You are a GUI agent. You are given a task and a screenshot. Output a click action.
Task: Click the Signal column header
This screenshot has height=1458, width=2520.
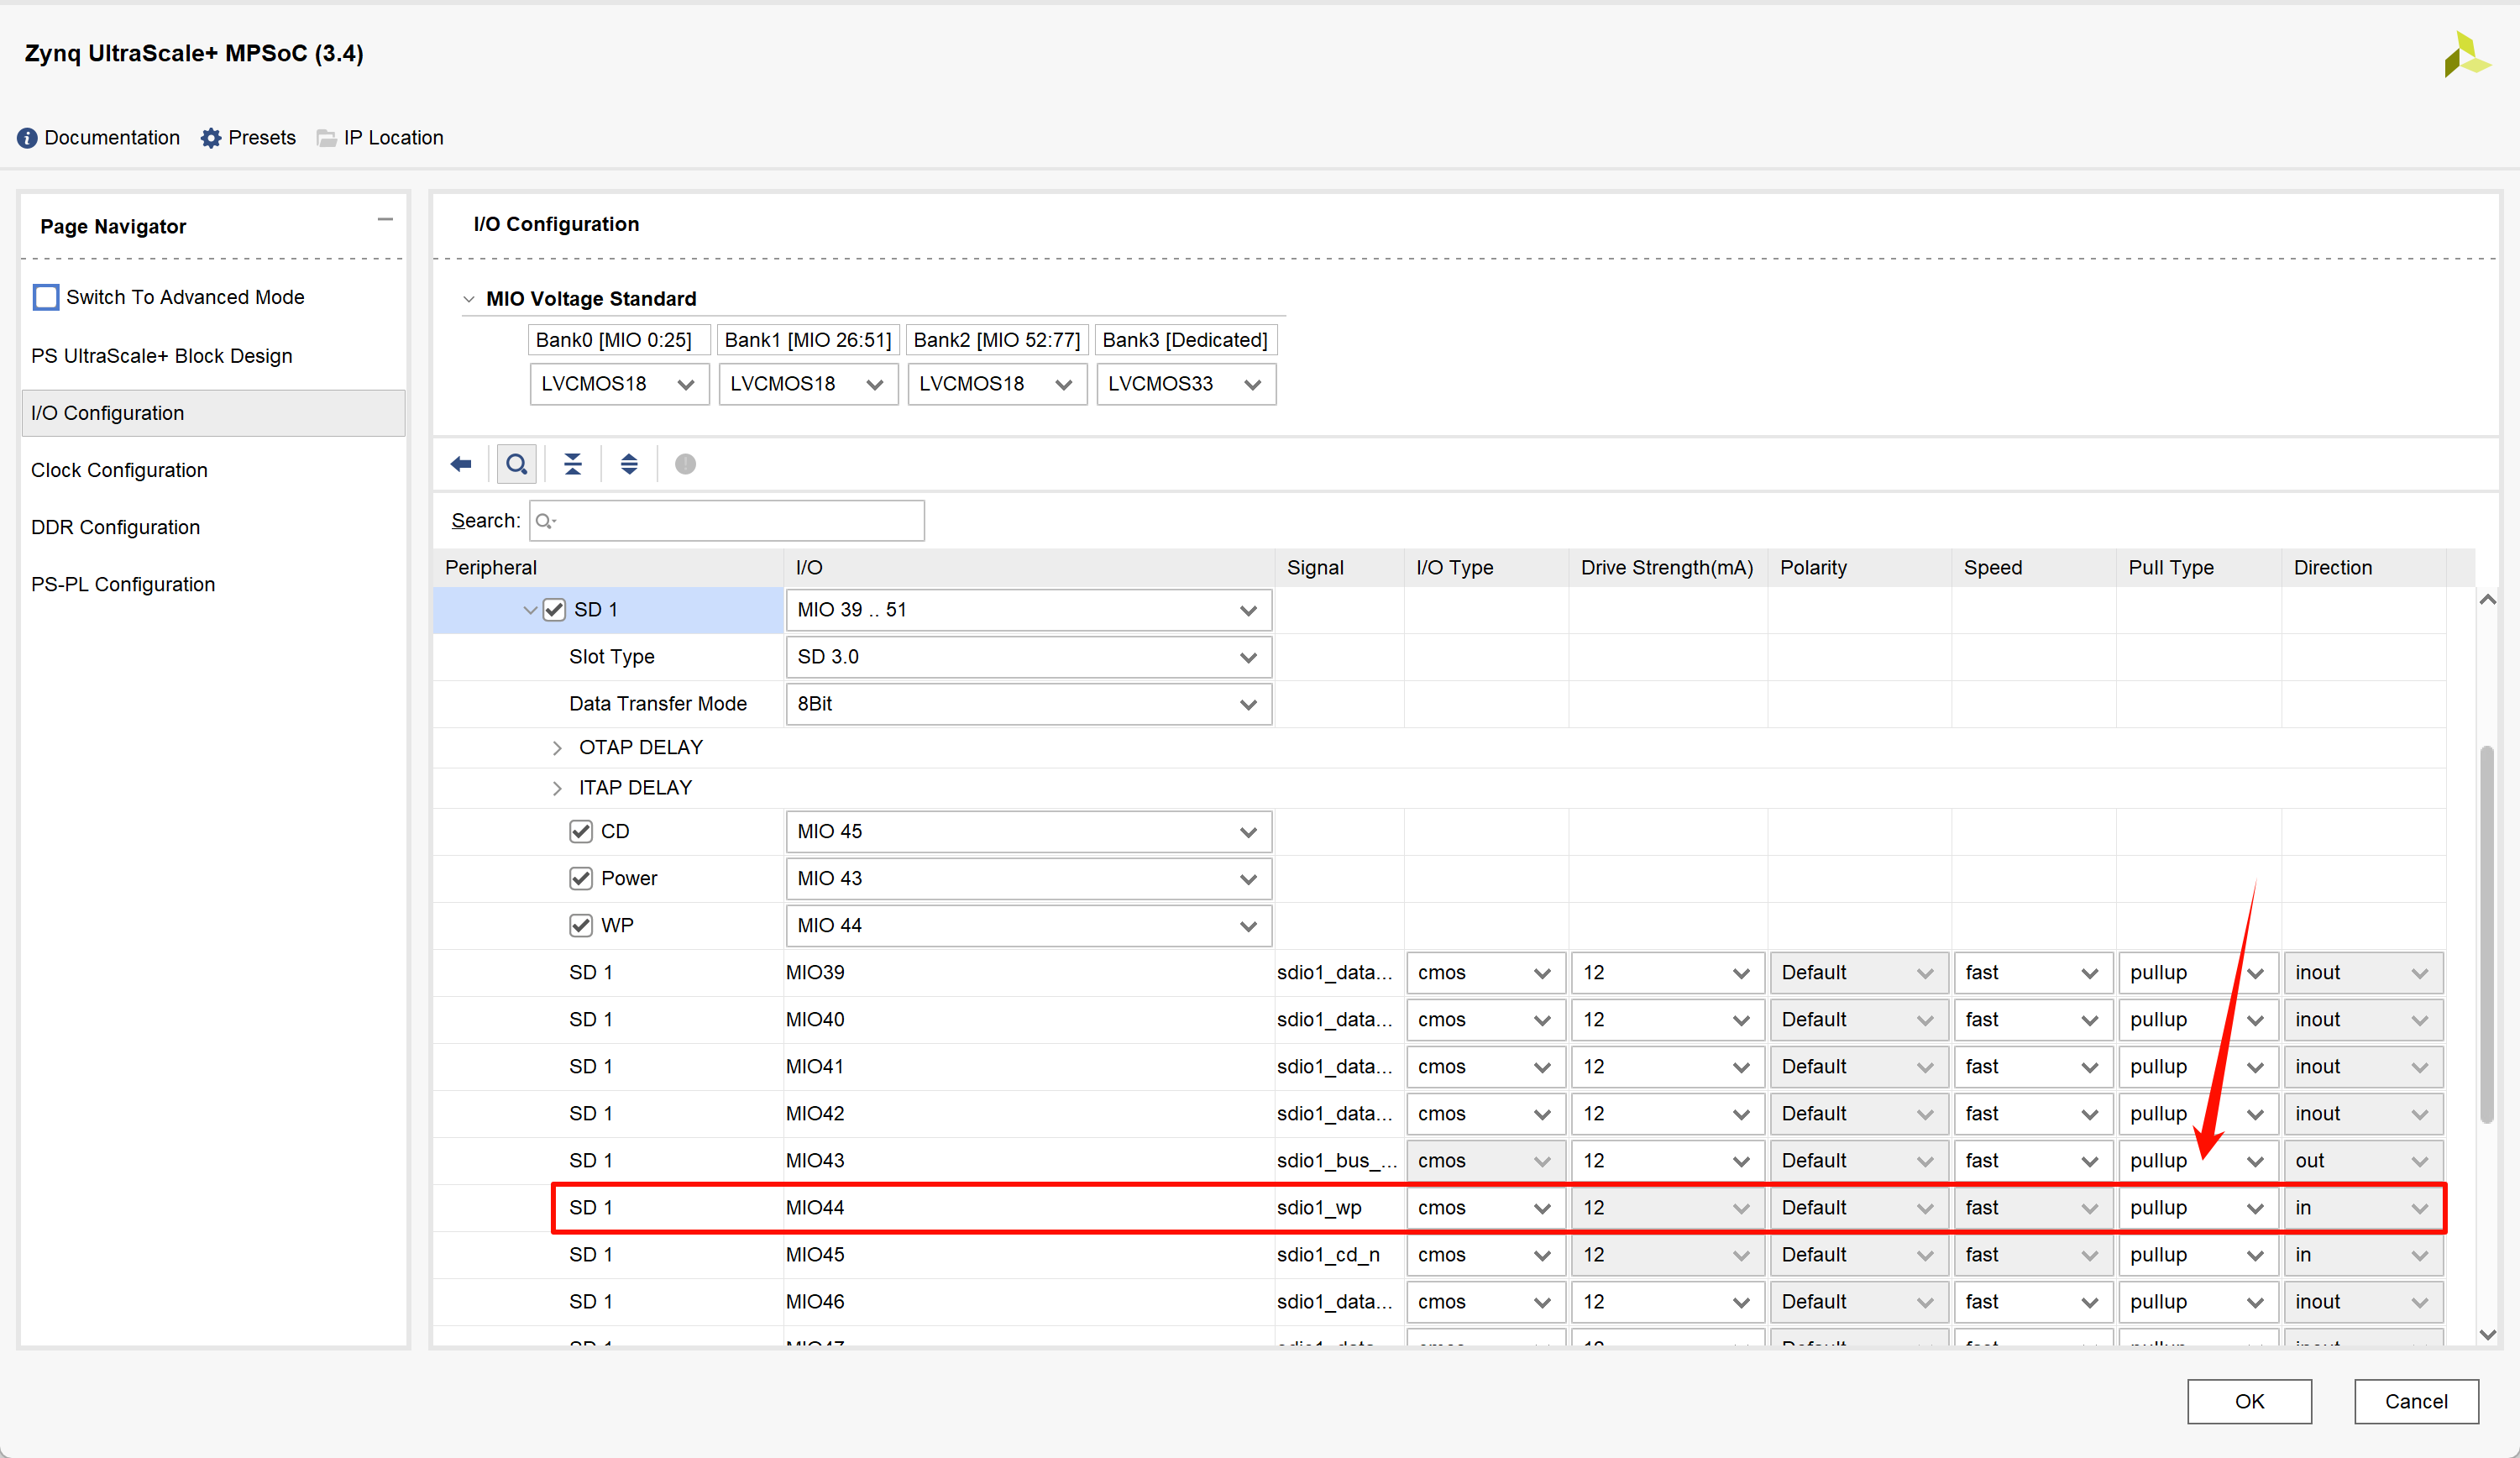pyautogui.click(x=1339, y=568)
